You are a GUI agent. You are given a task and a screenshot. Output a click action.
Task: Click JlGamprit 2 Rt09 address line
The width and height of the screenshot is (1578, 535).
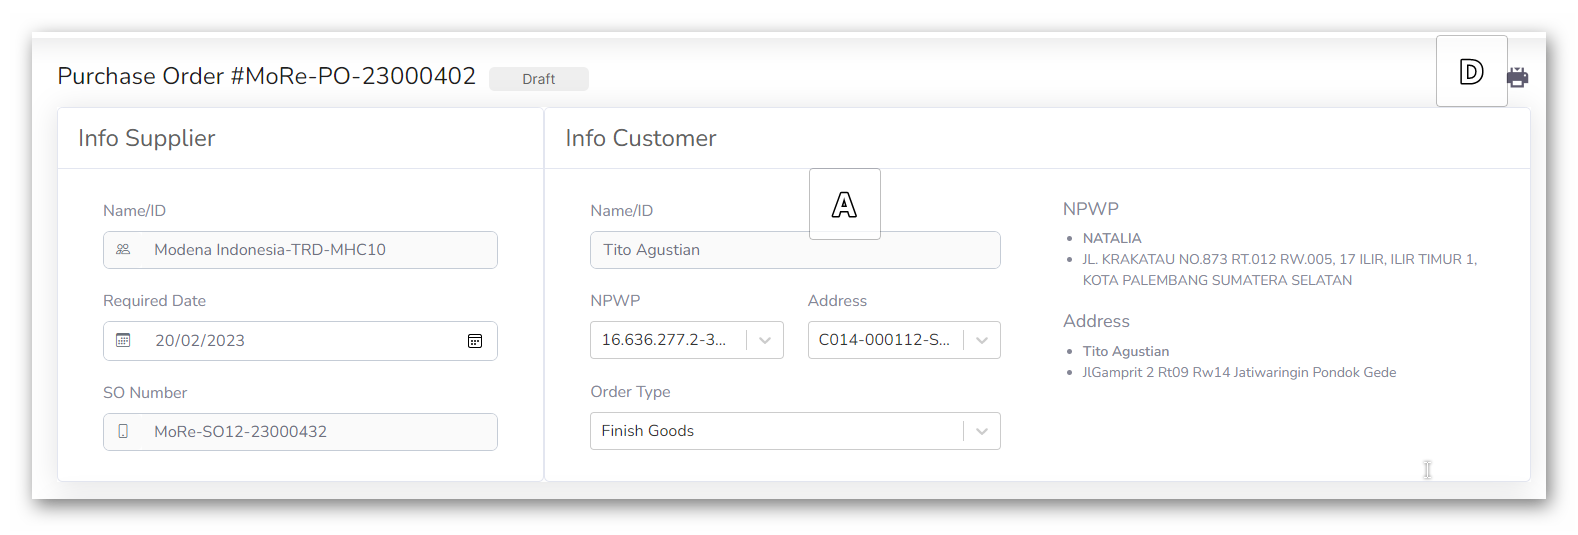[x=1238, y=372]
